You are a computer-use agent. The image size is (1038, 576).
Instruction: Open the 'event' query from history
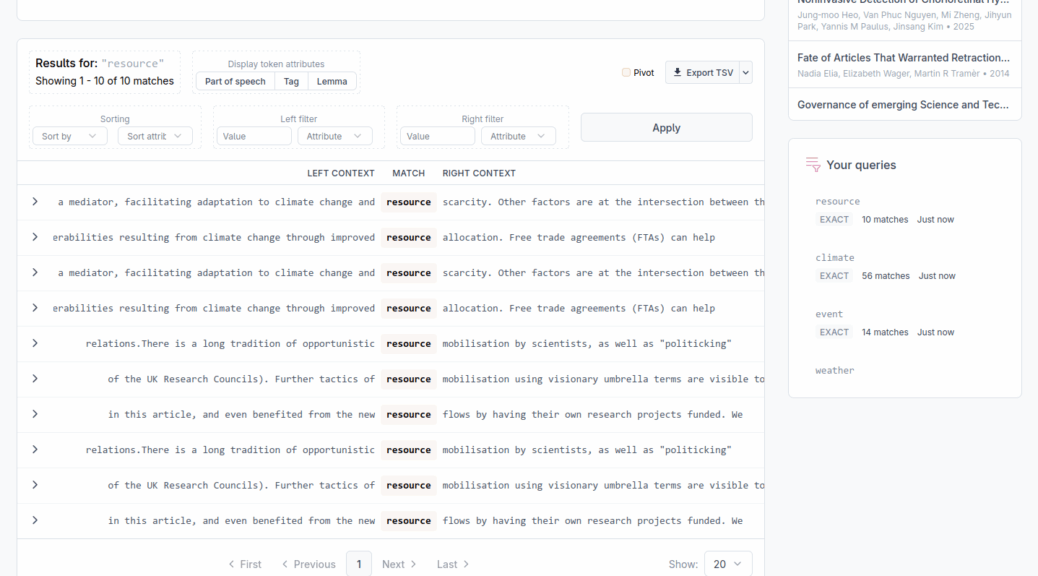(829, 314)
